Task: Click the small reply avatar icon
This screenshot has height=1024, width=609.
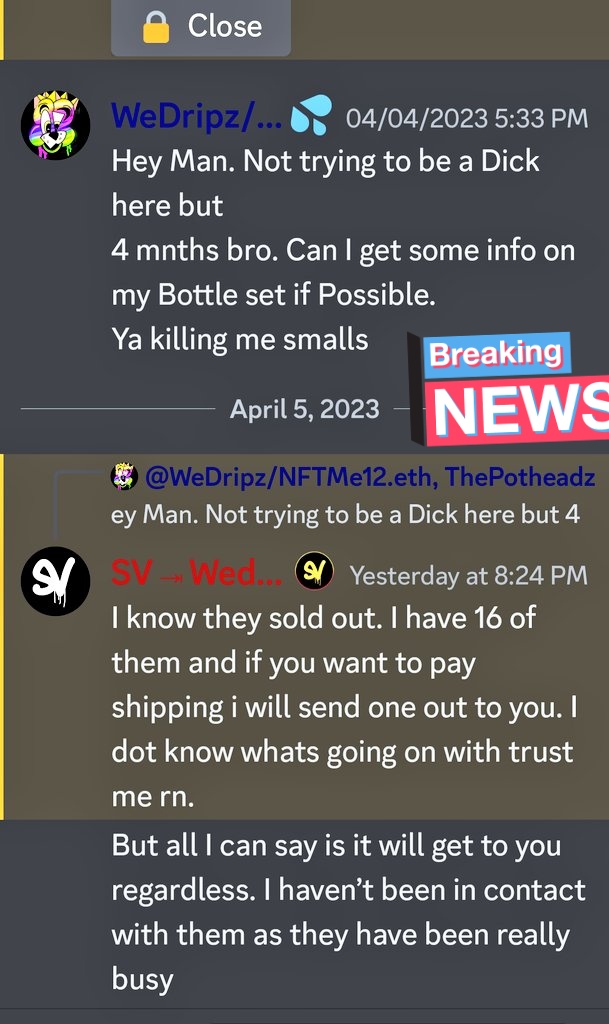Action: tap(124, 477)
